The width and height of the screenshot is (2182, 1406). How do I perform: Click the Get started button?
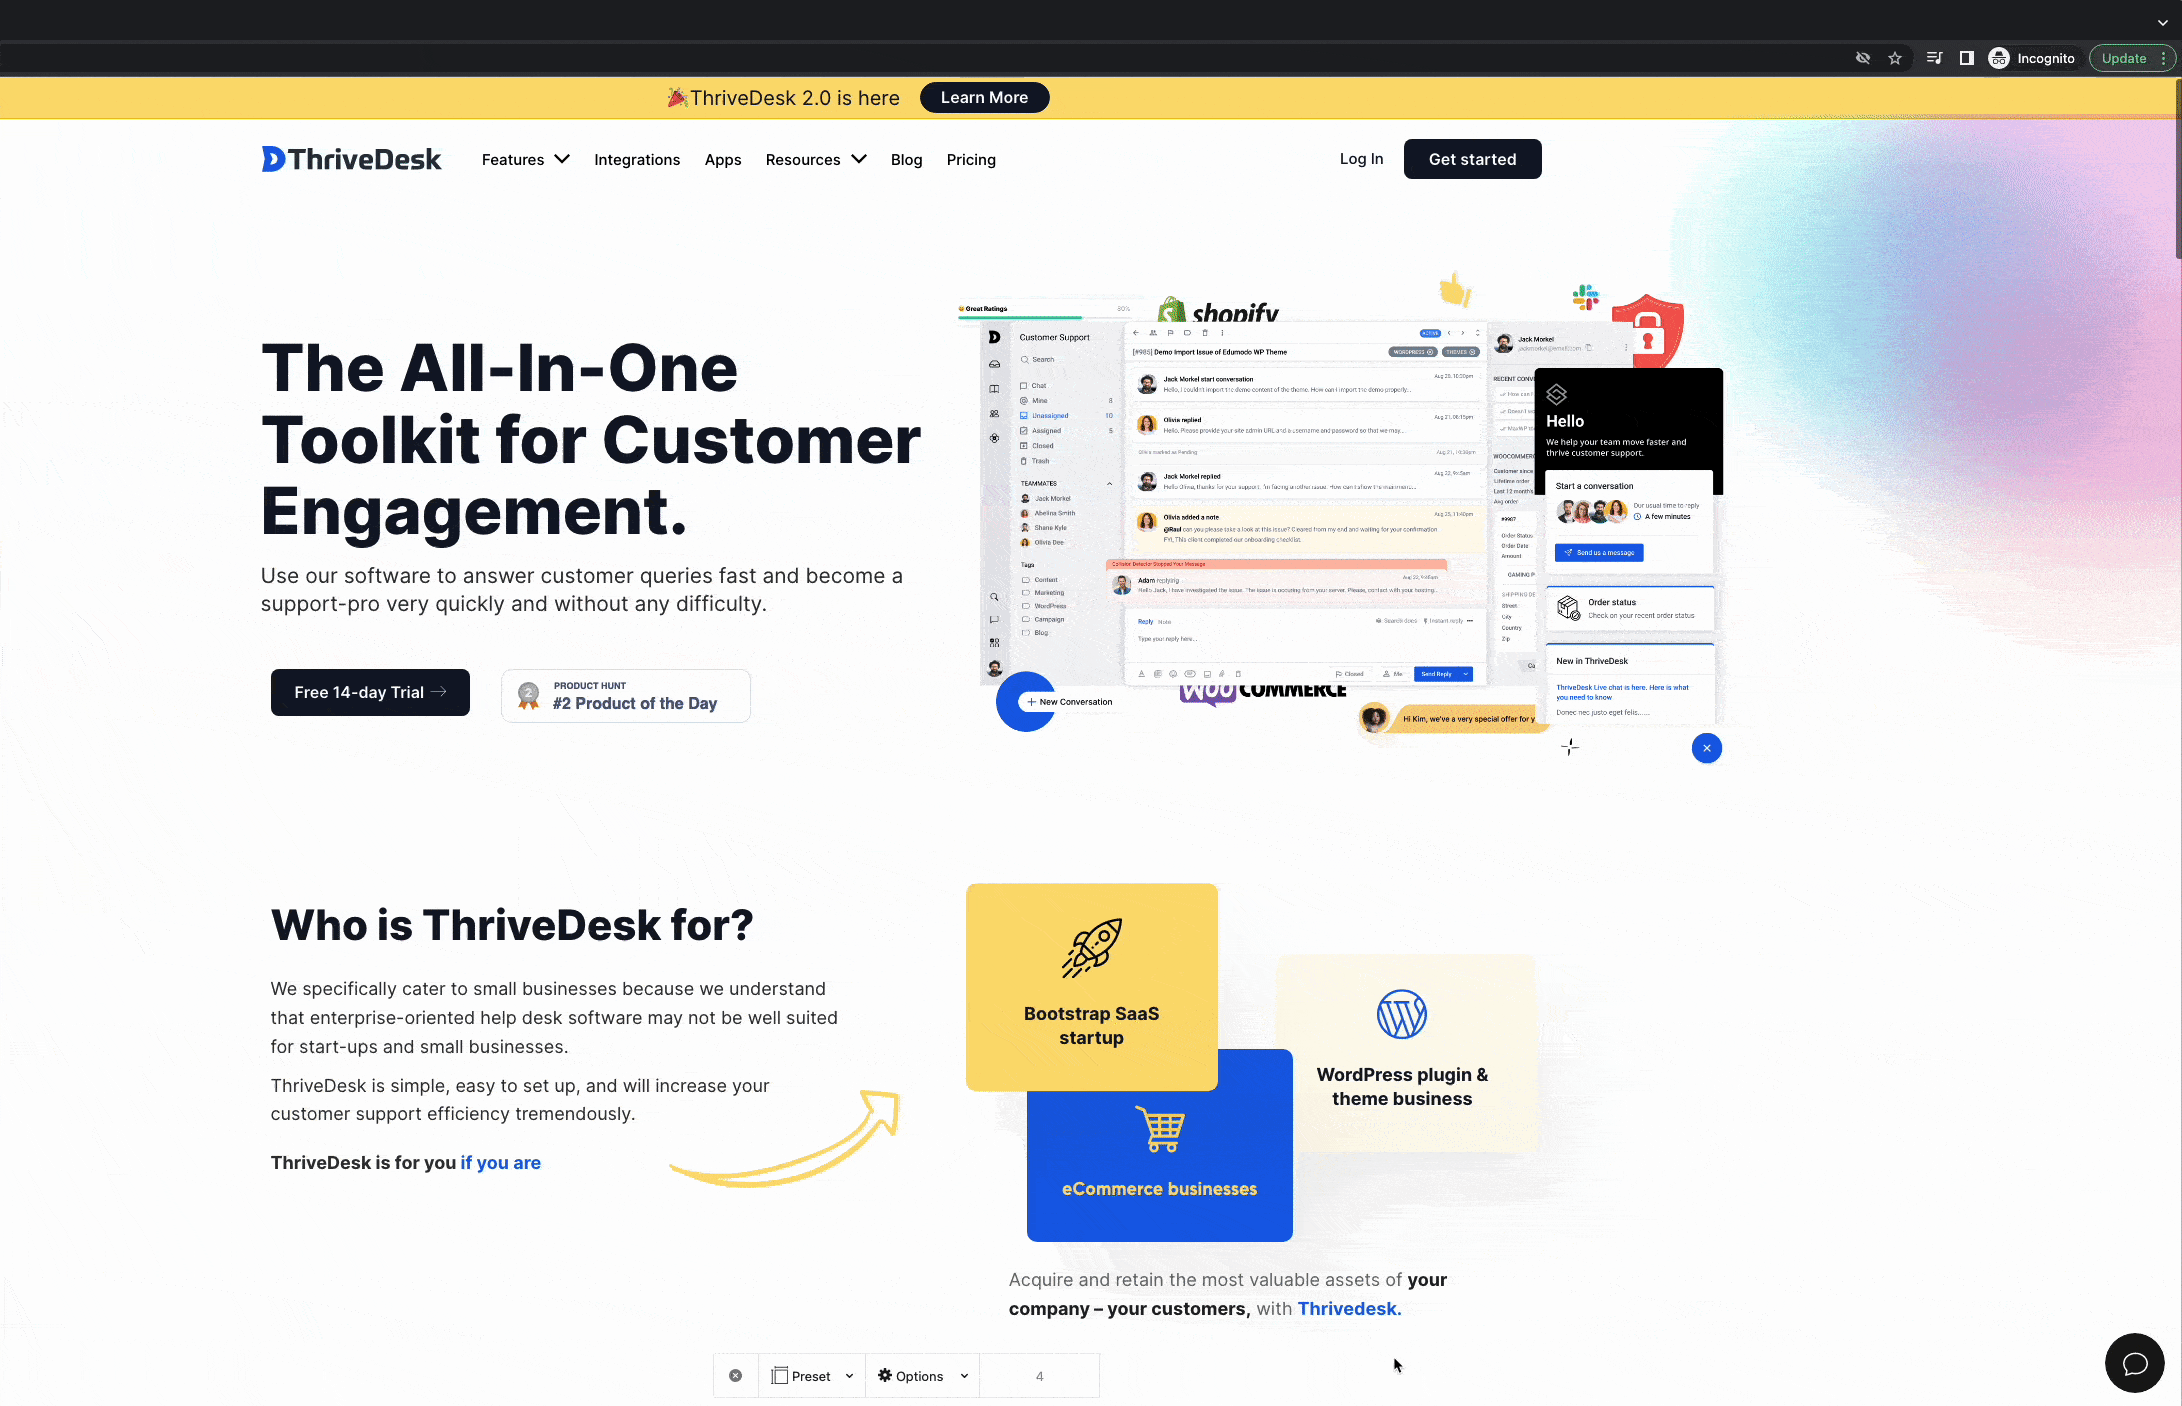1473,157
